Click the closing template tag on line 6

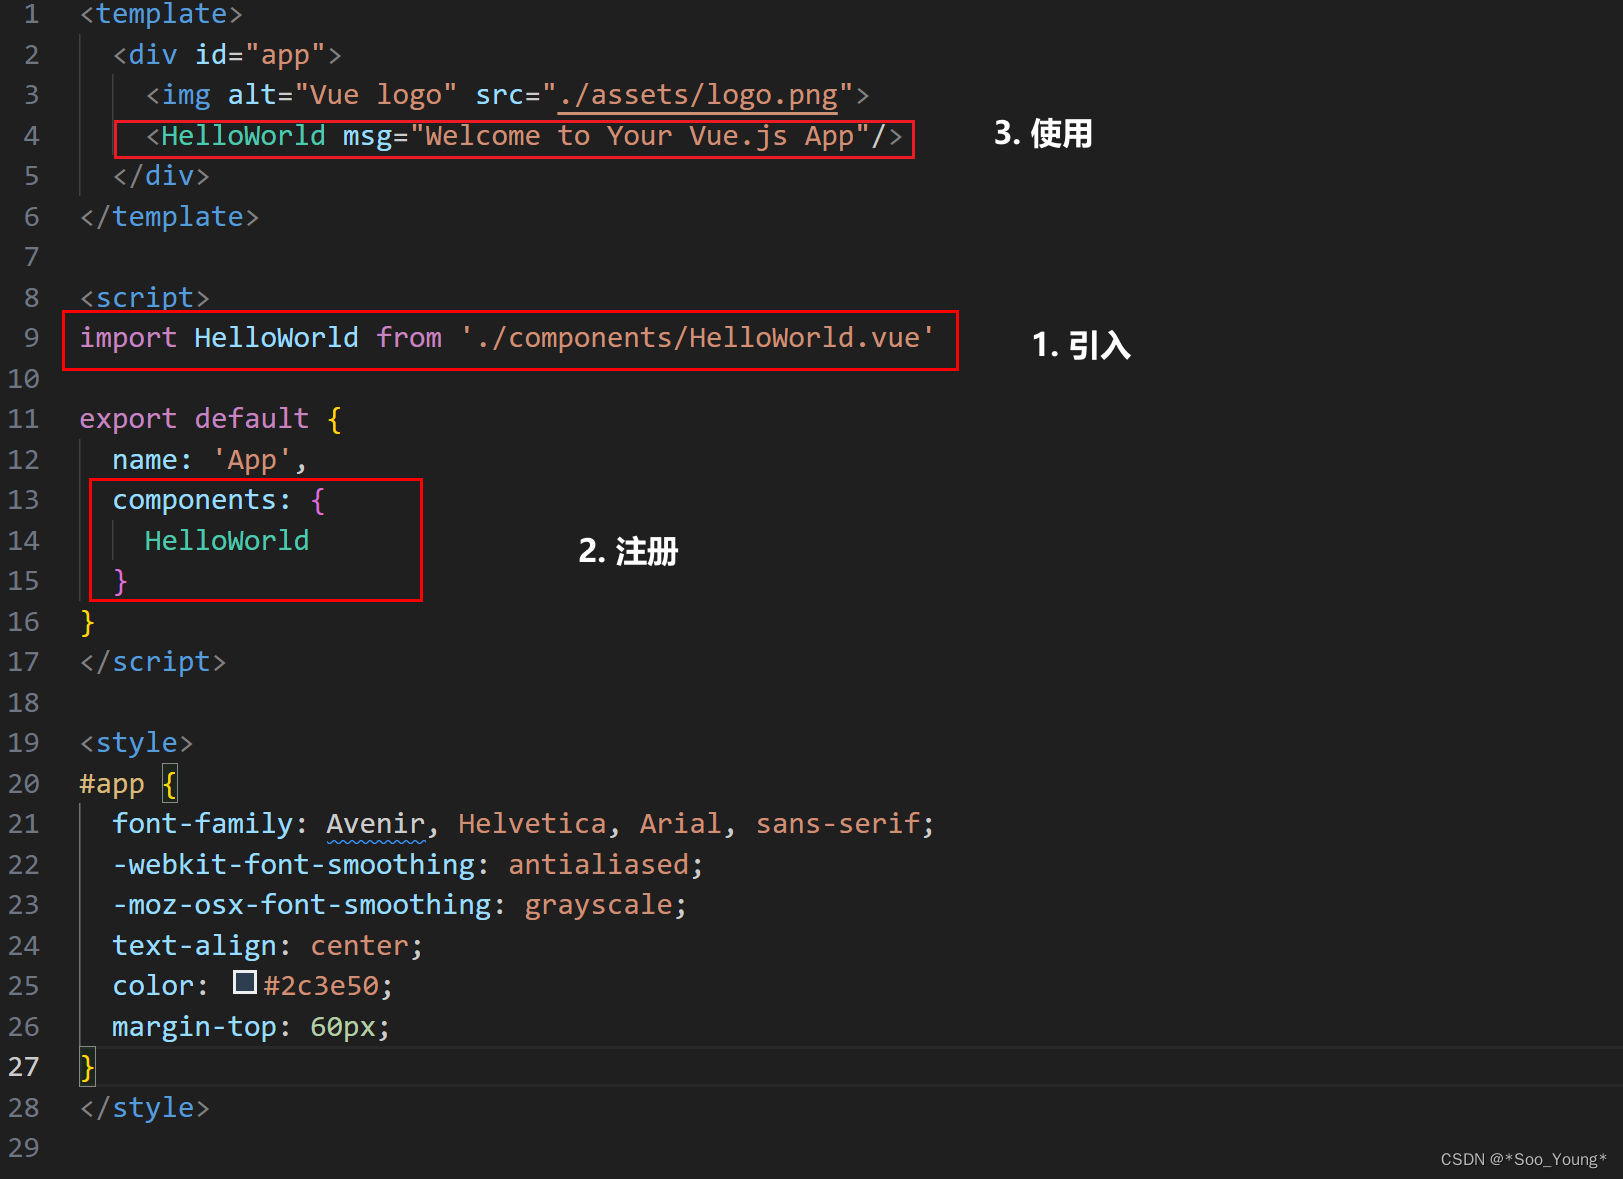tap(169, 217)
